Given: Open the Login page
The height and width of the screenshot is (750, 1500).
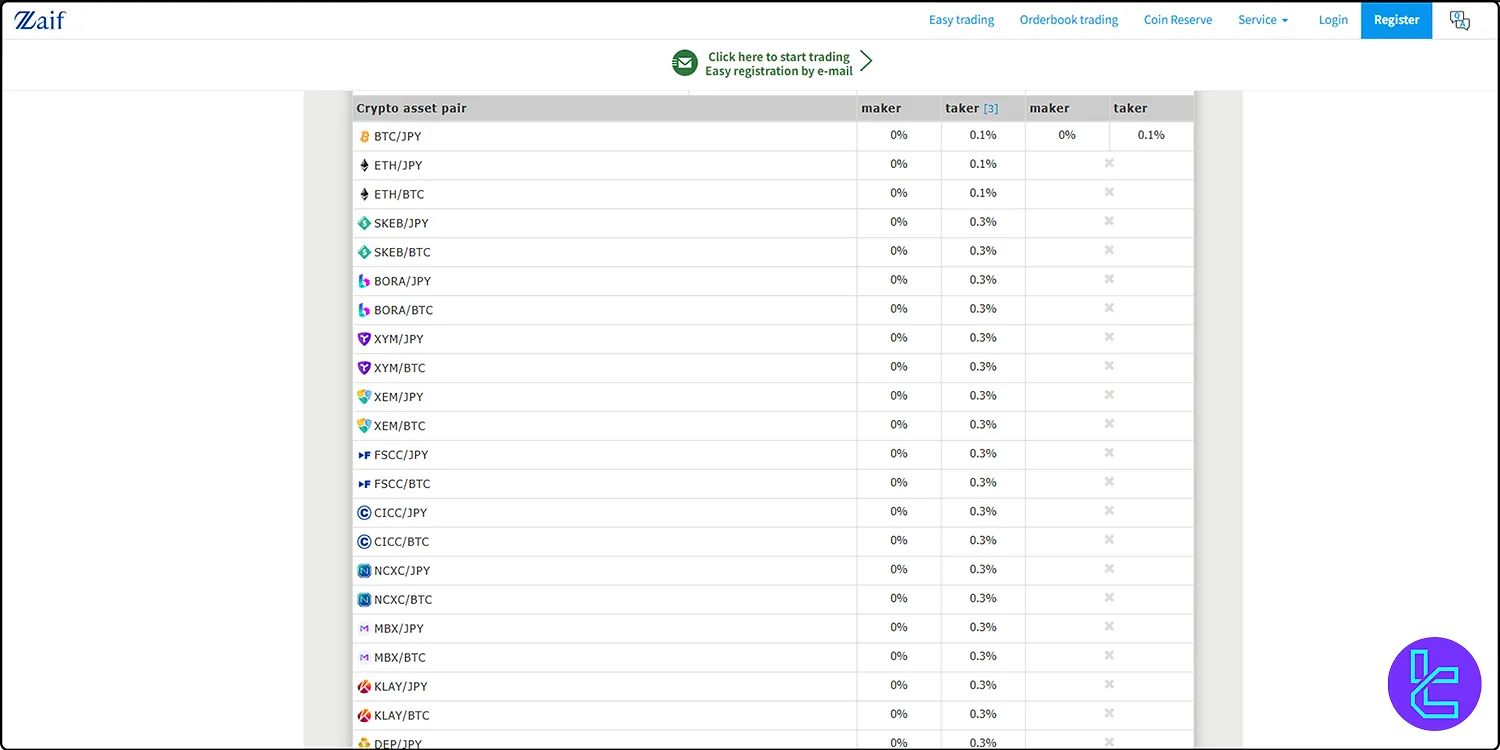Looking at the screenshot, I should pos(1333,20).
